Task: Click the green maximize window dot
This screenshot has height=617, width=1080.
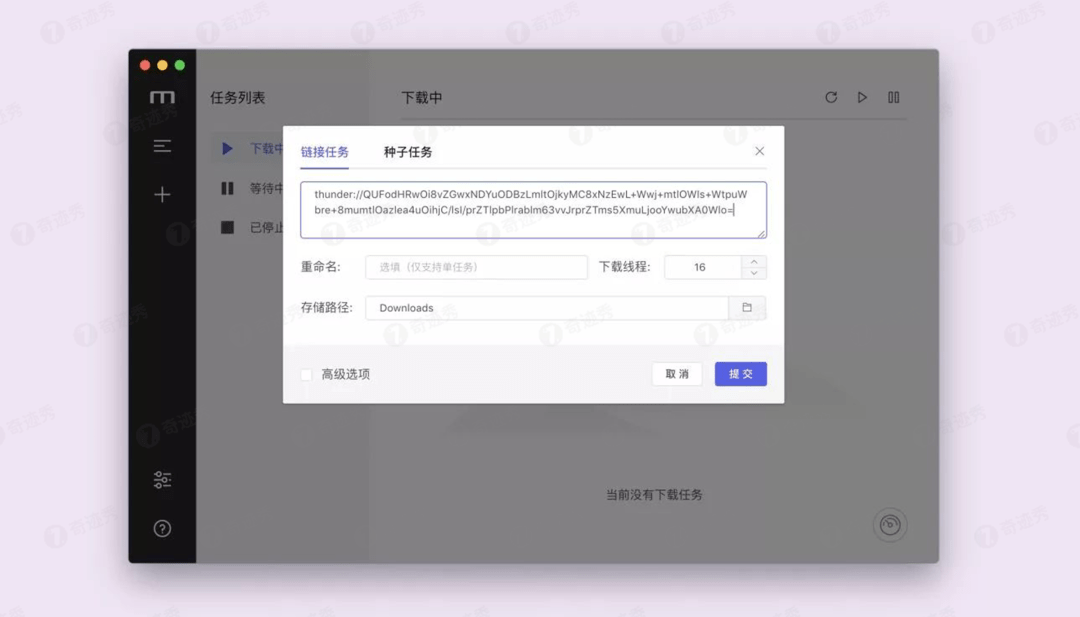Action: click(180, 65)
